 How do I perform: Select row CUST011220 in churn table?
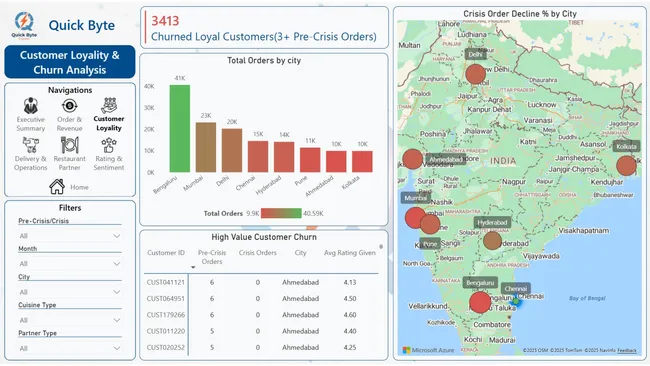click(x=261, y=331)
